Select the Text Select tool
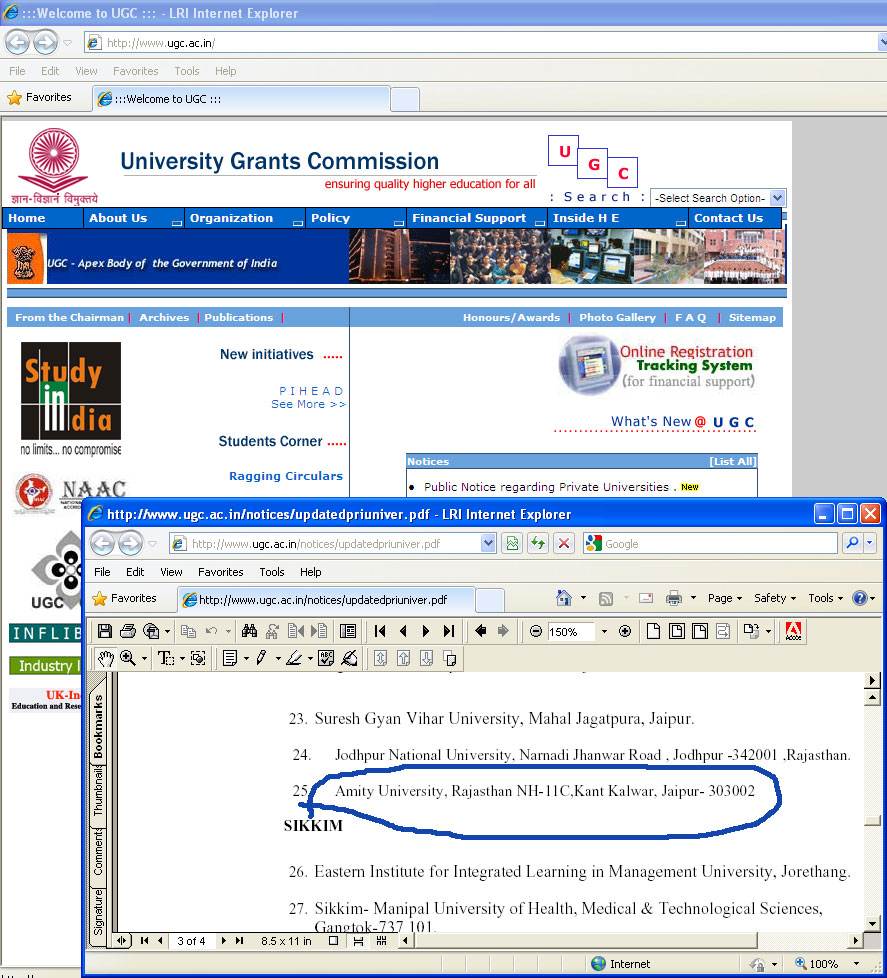 (x=165, y=658)
